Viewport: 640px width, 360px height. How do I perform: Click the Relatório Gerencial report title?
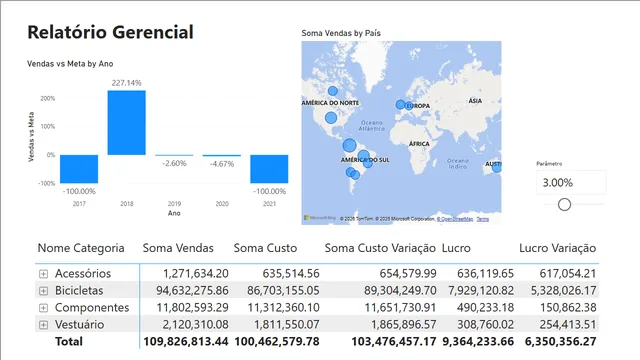point(110,32)
